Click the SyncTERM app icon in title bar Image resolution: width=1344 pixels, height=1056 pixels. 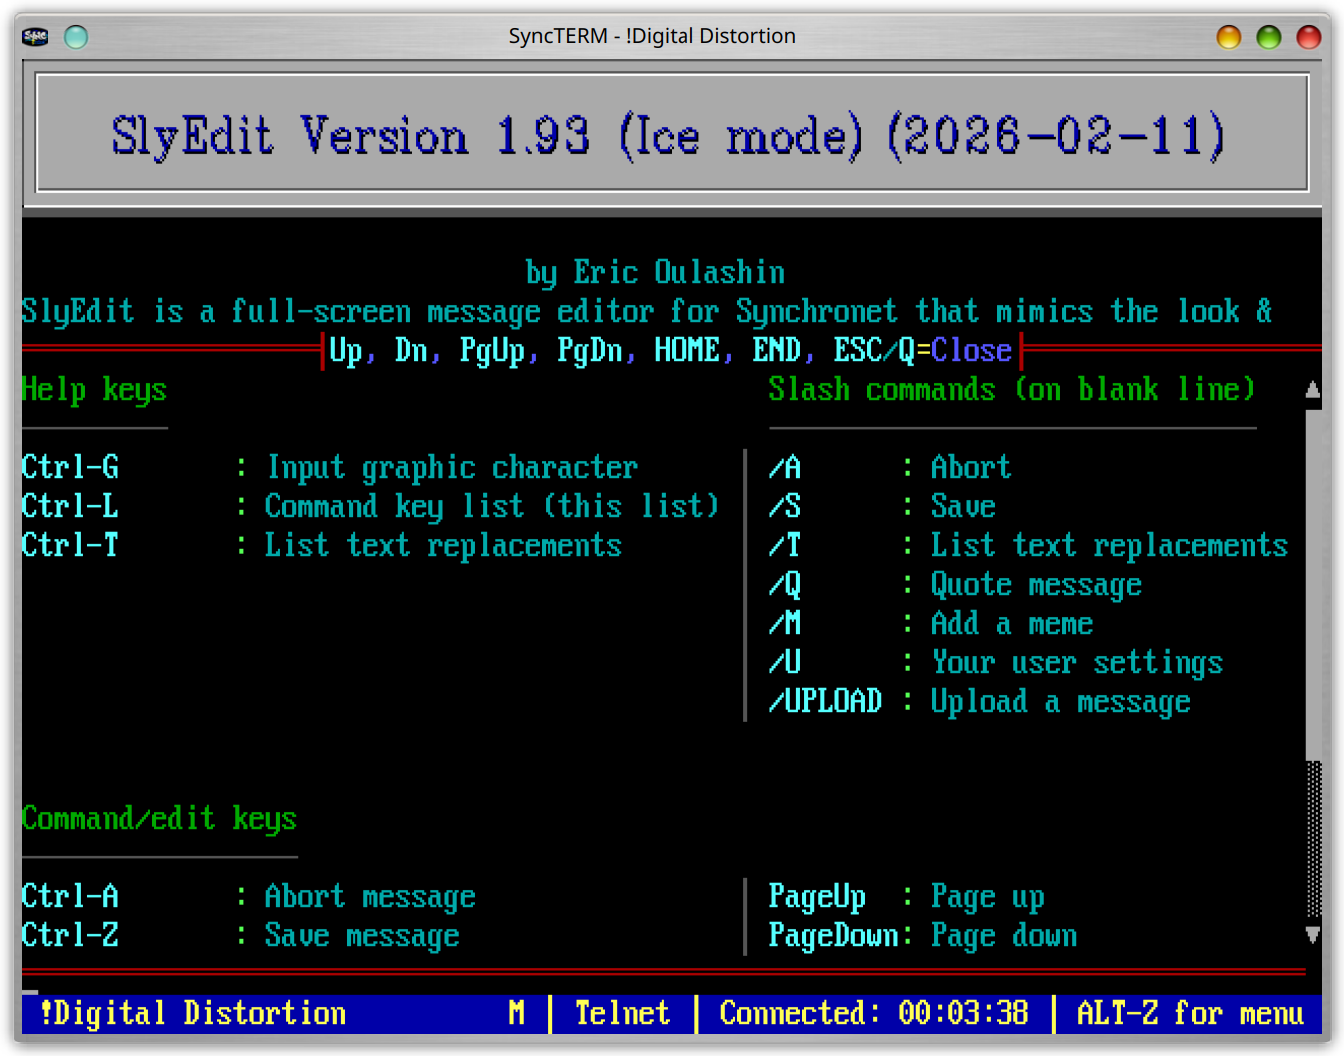[x=35, y=37]
